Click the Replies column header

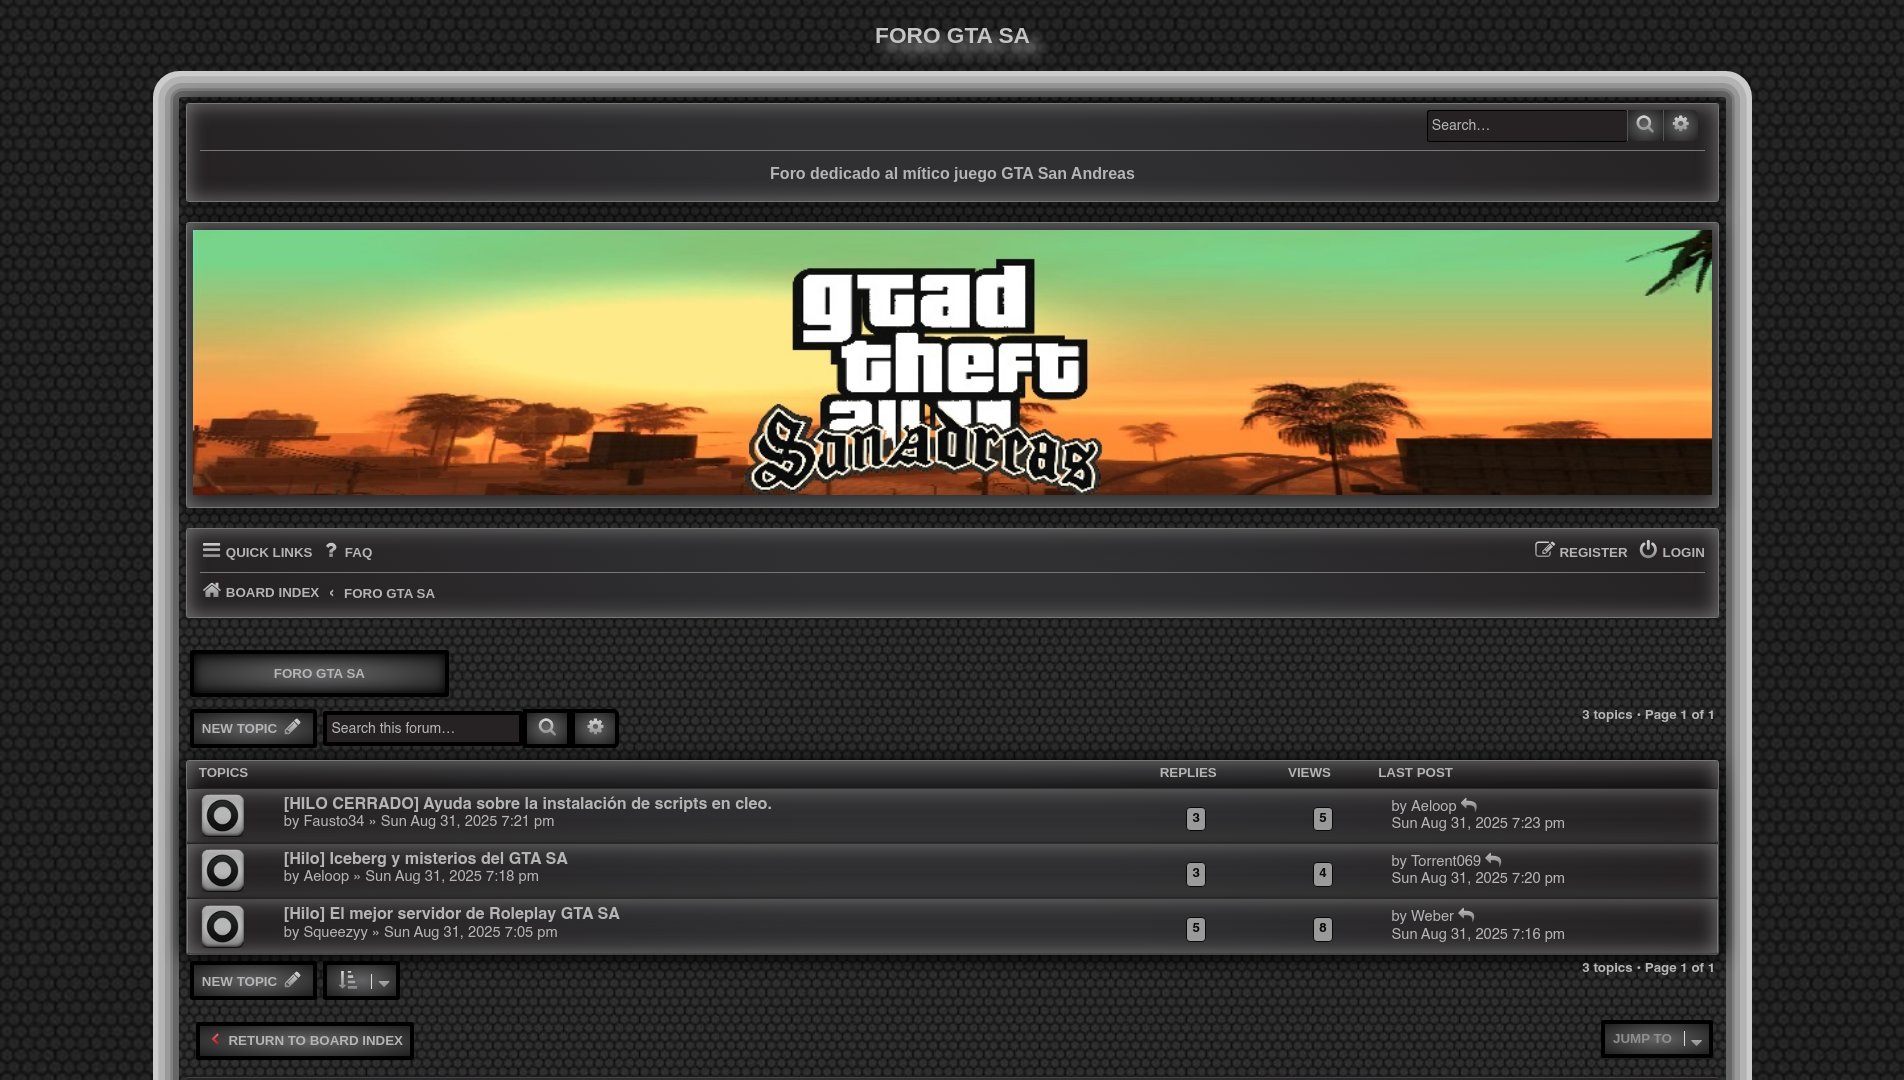point(1188,772)
